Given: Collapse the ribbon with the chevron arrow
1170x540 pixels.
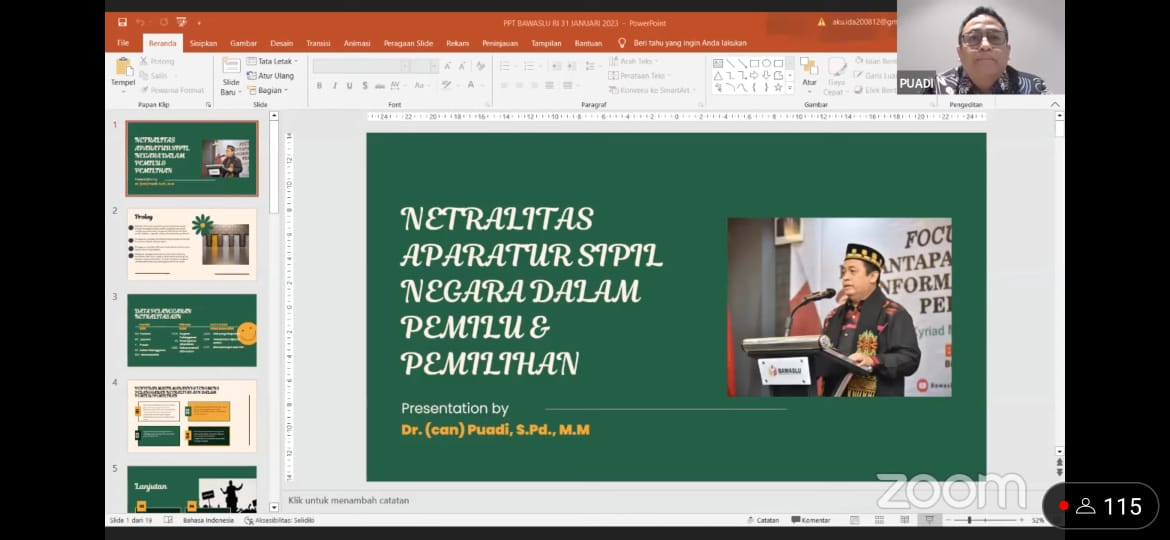Looking at the screenshot, I should tap(1055, 104).
